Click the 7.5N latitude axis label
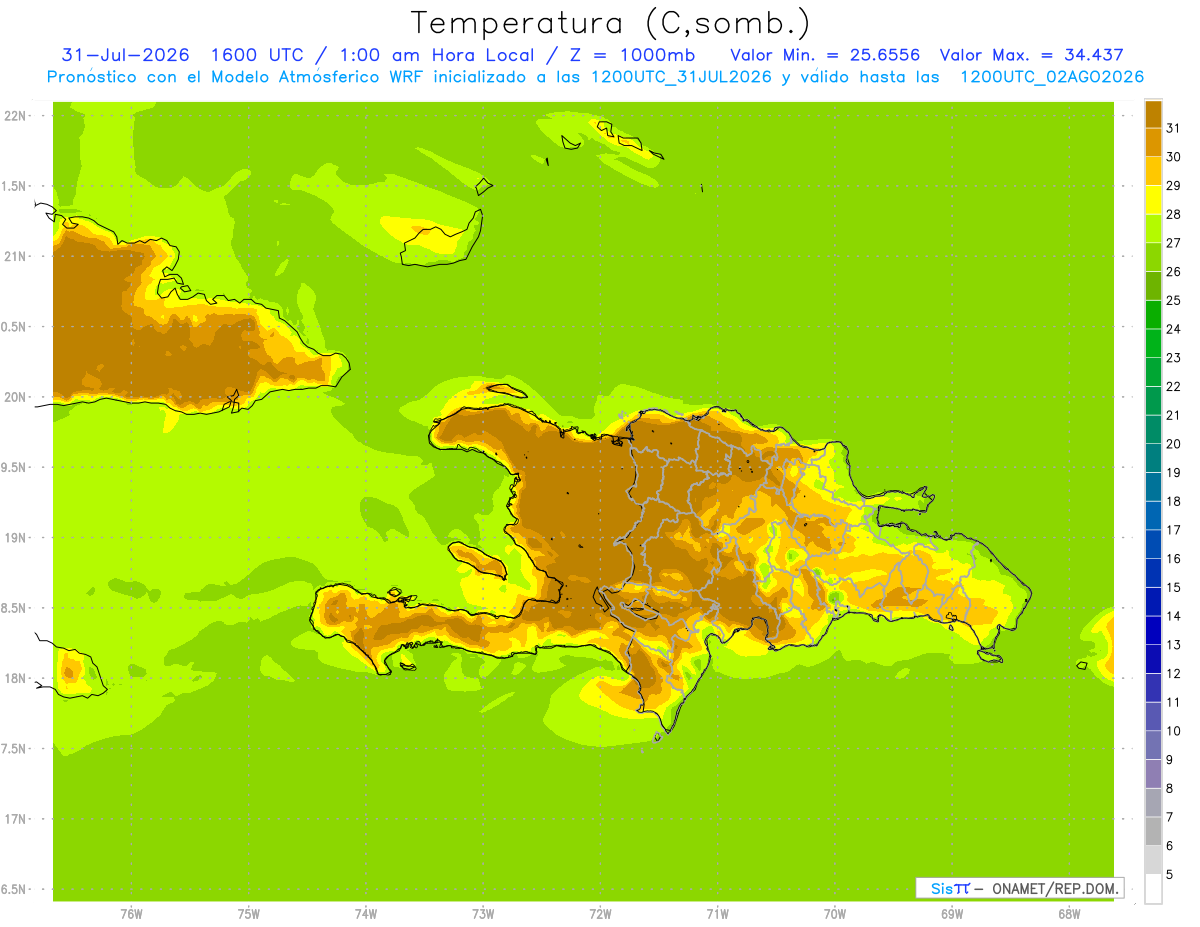This screenshot has width=1200, height=927. click(15, 749)
